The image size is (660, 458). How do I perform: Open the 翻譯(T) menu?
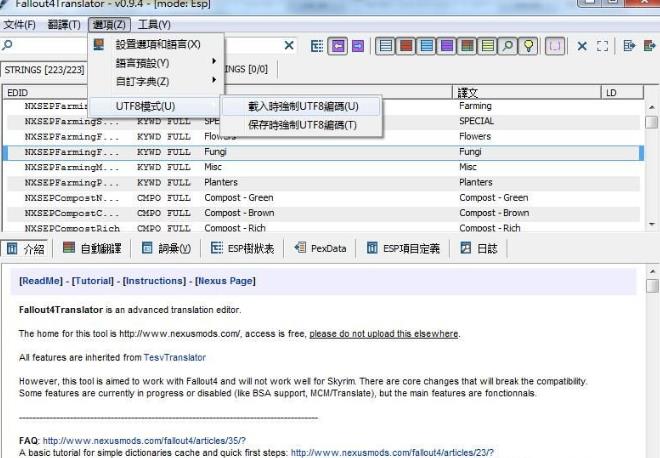click(64, 25)
